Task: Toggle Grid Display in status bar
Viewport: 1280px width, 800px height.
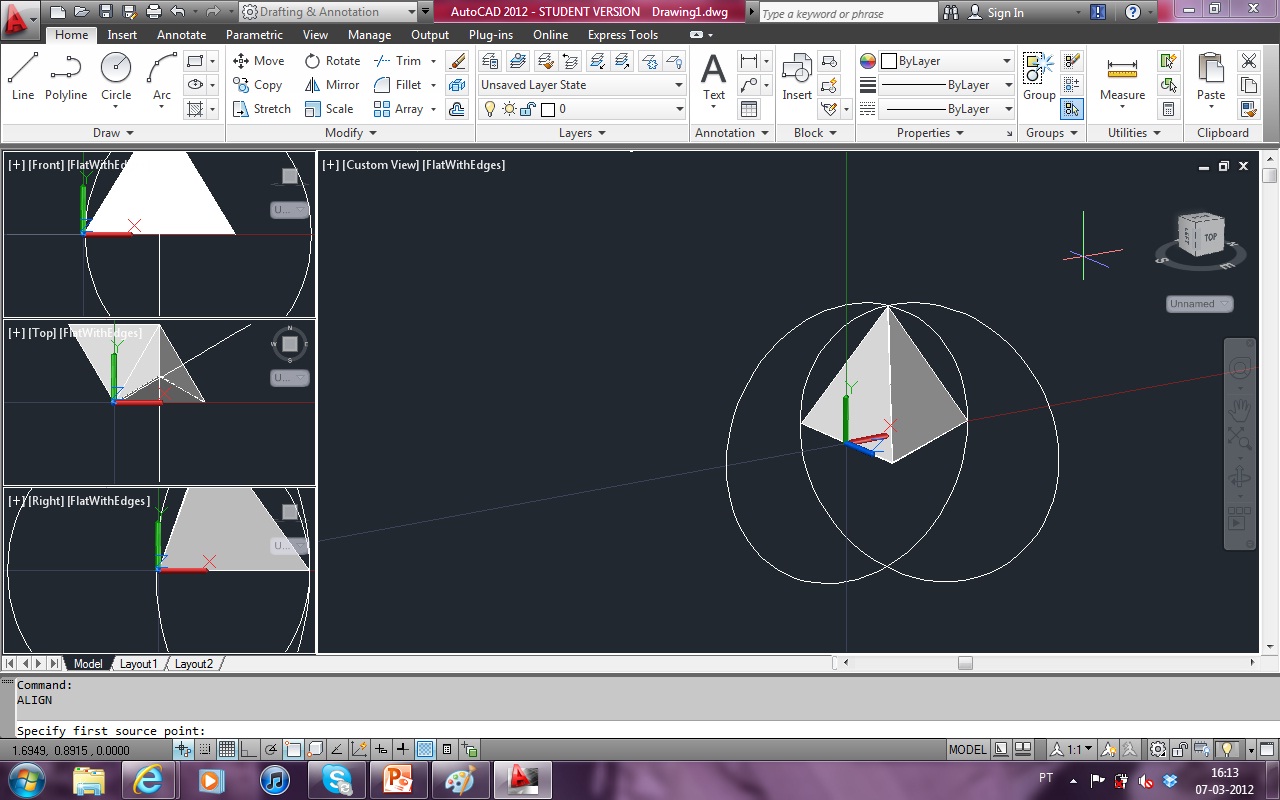Action: [x=227, y=749]
